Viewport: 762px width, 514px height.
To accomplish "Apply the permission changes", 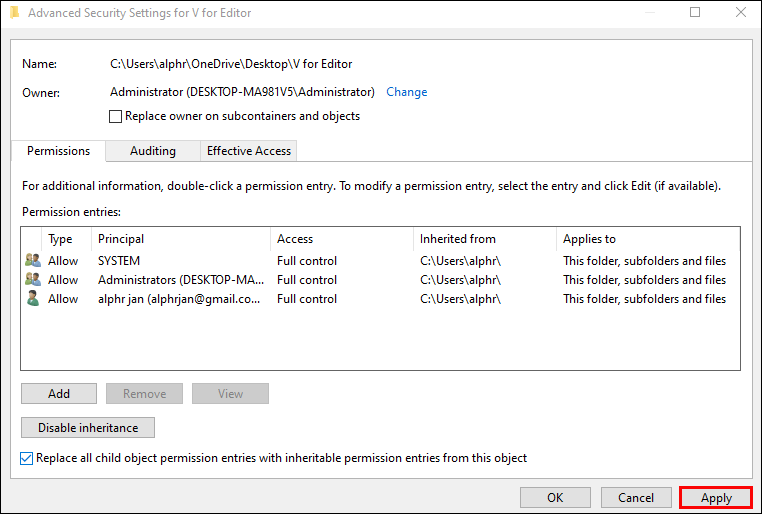I will [716, 497].
